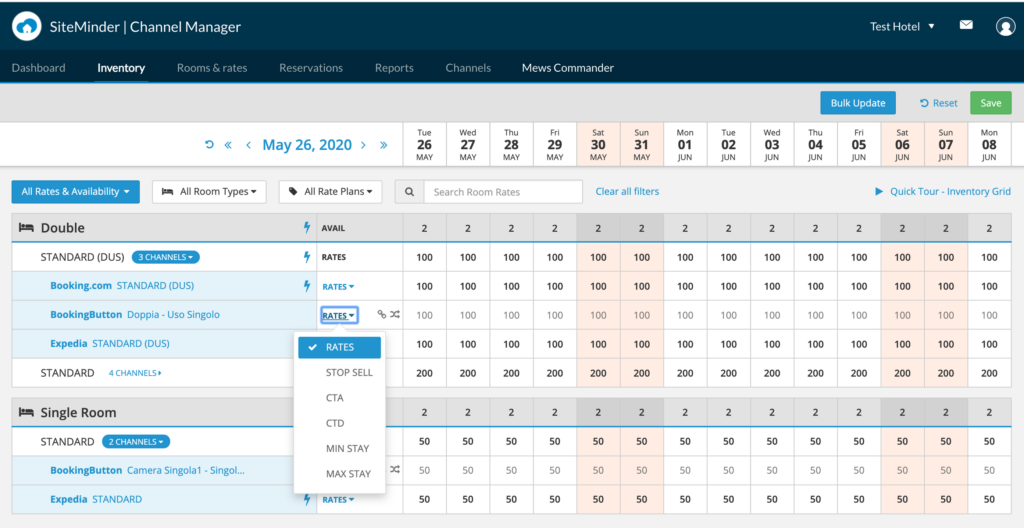The width and height of the screenshot is (1024, 528).
Task: Open All Room Types filter
Action: (x=209, y=191)
